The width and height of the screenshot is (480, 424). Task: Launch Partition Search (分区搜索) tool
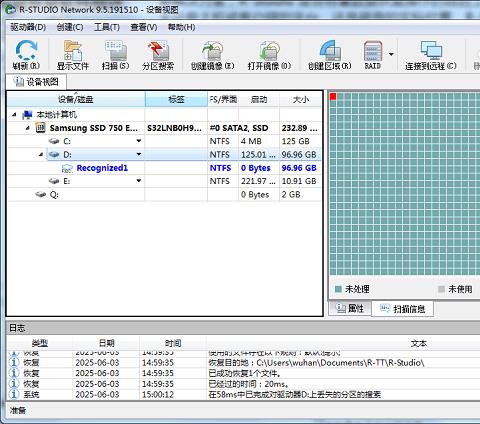[x=158, y=55]
